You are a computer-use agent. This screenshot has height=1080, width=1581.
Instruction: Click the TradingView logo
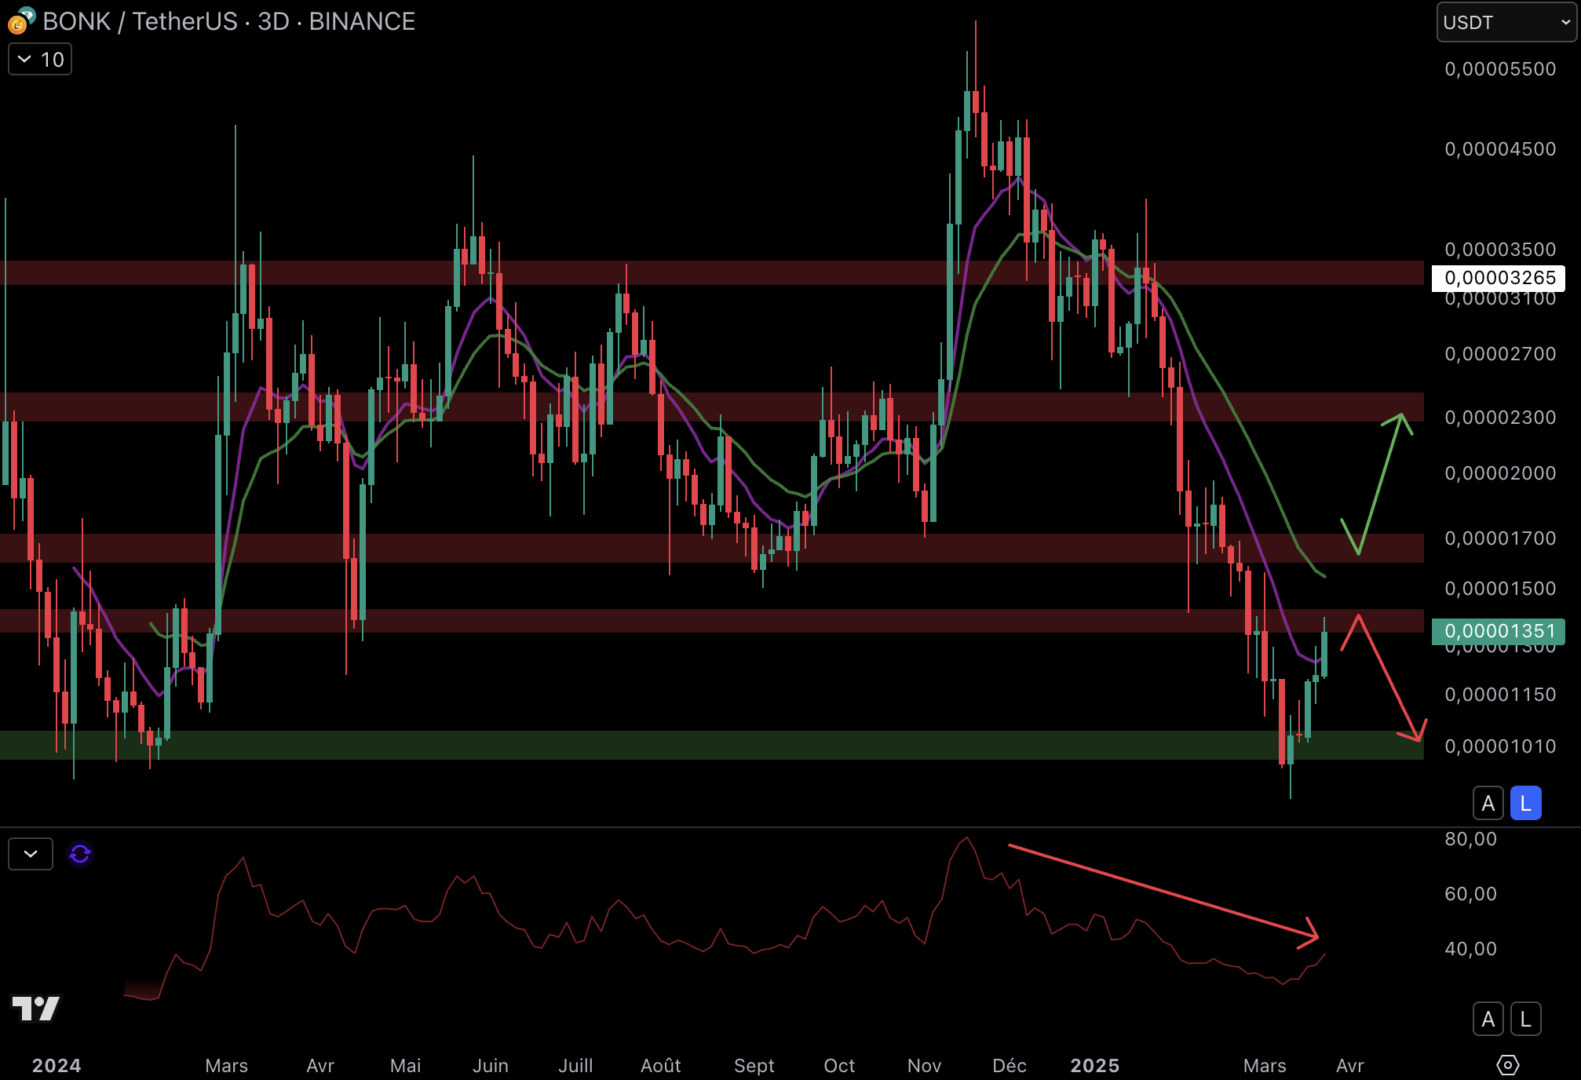pyautogui.click(x=36, y=1008)
